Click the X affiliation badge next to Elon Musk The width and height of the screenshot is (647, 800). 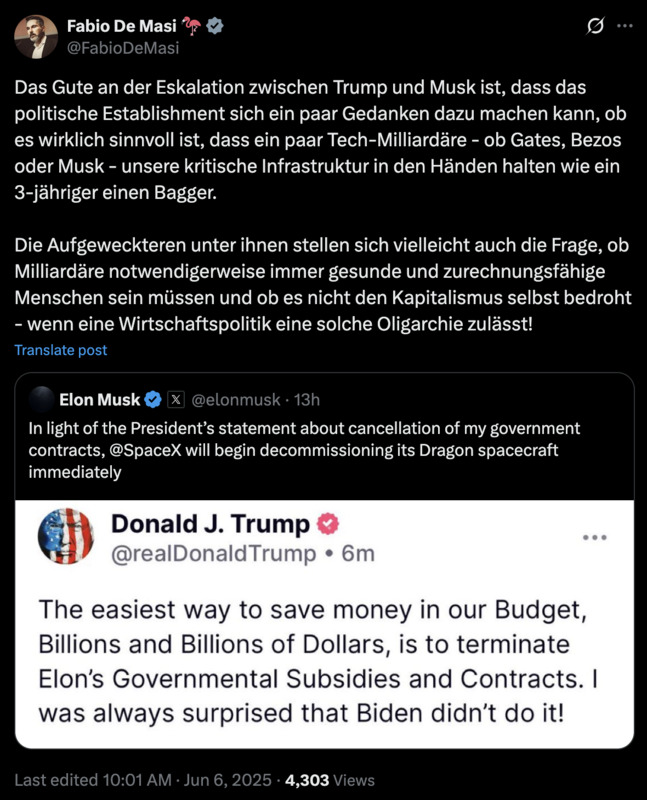pyautogui.click(x=175, y=400)
